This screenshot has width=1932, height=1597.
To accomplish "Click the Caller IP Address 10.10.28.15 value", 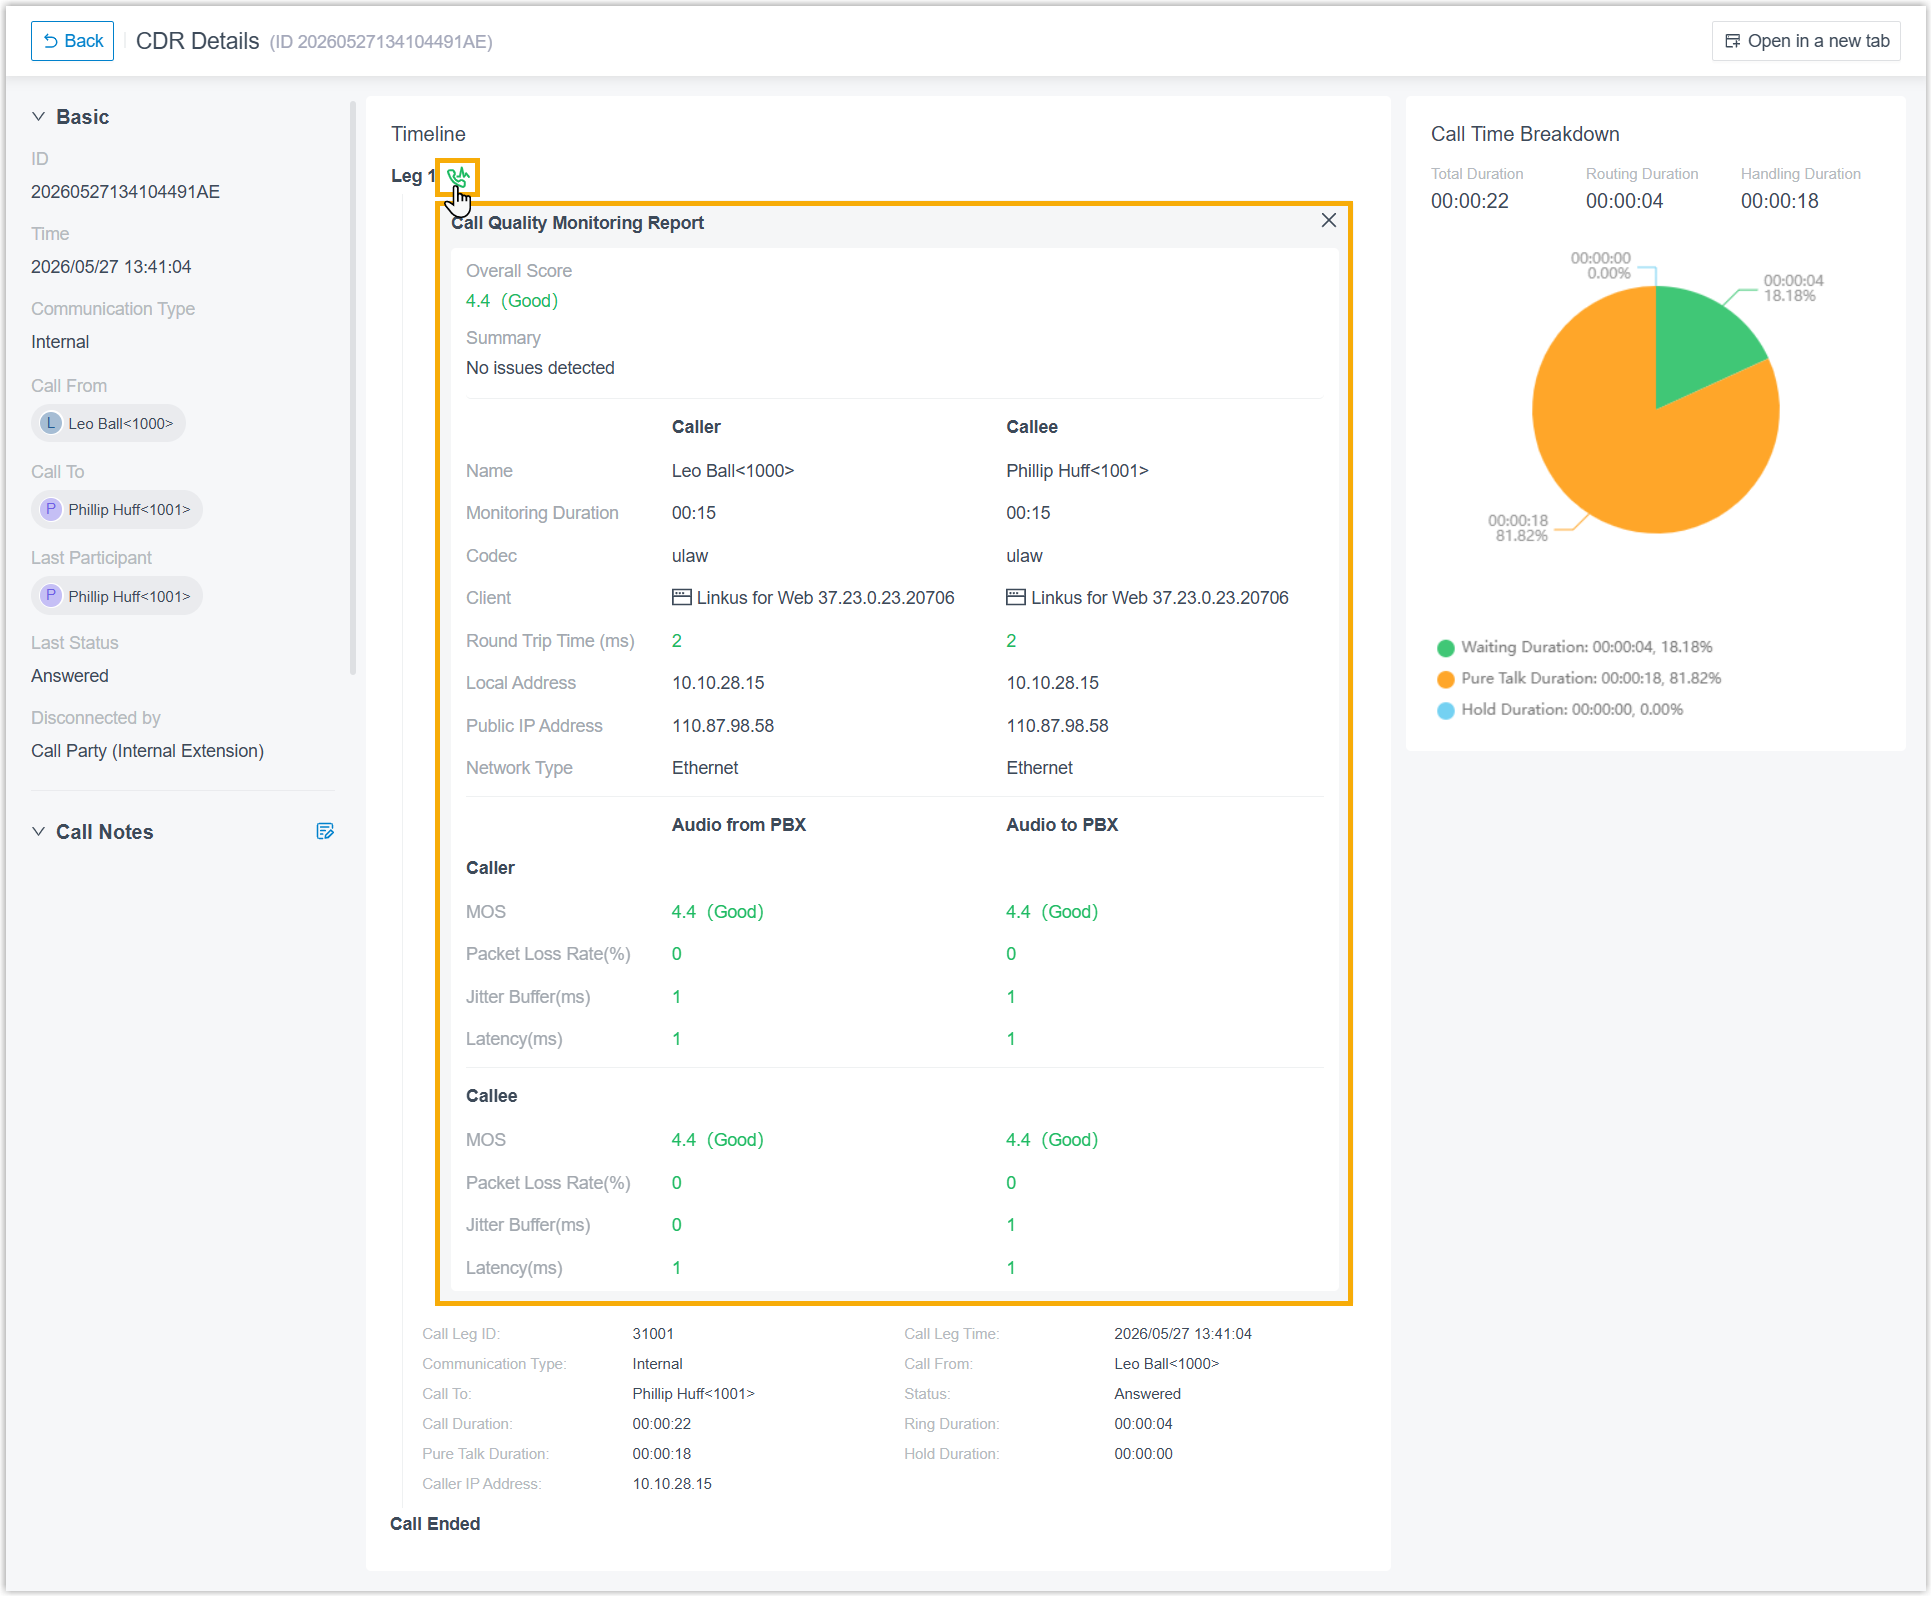I will (672, 1483).
